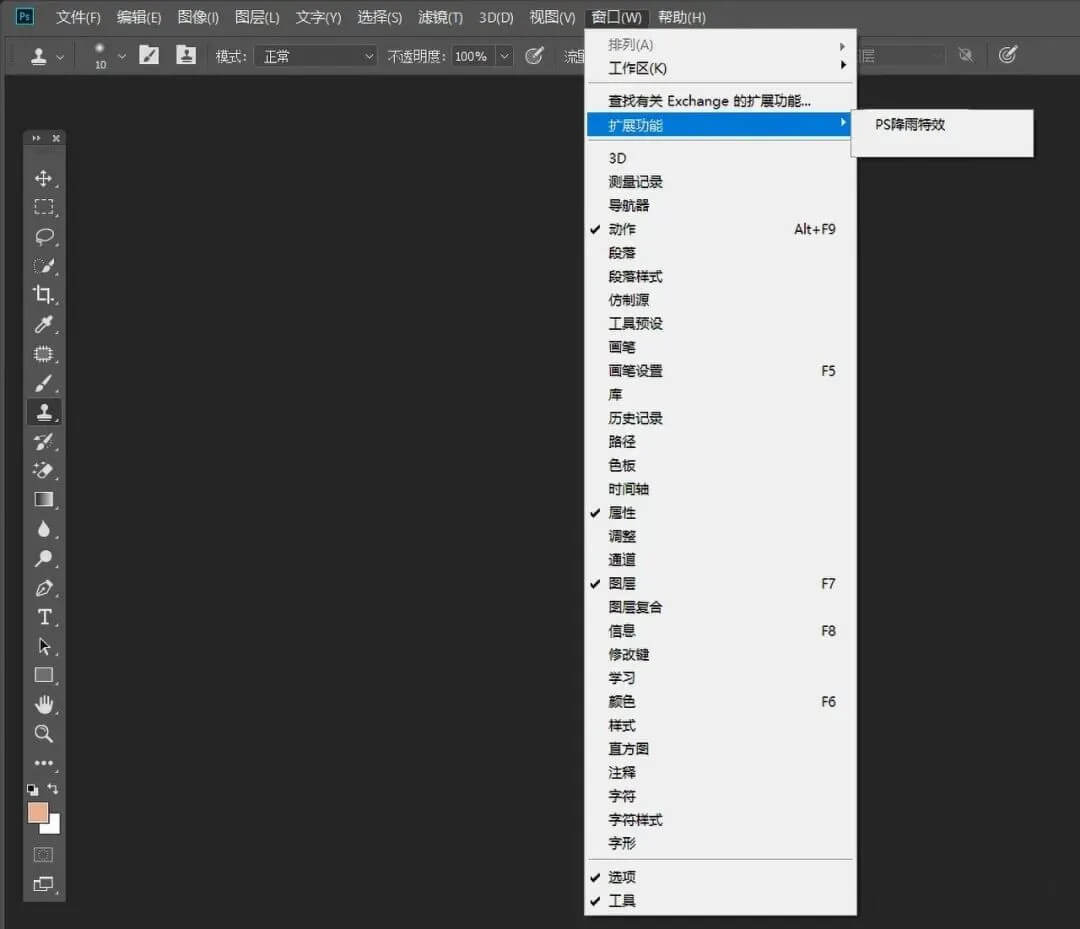Select the Gradient tool
1080x929 pixels.
[43, 499]
